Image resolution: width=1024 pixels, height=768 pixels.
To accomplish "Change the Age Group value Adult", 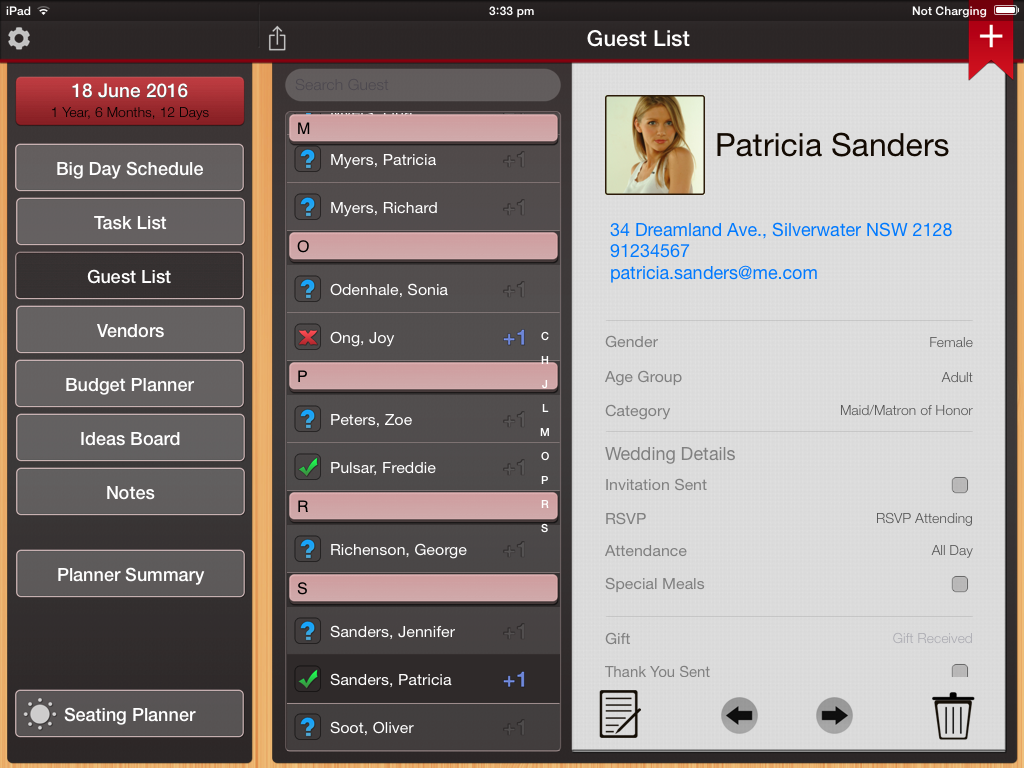I will 957,377.
